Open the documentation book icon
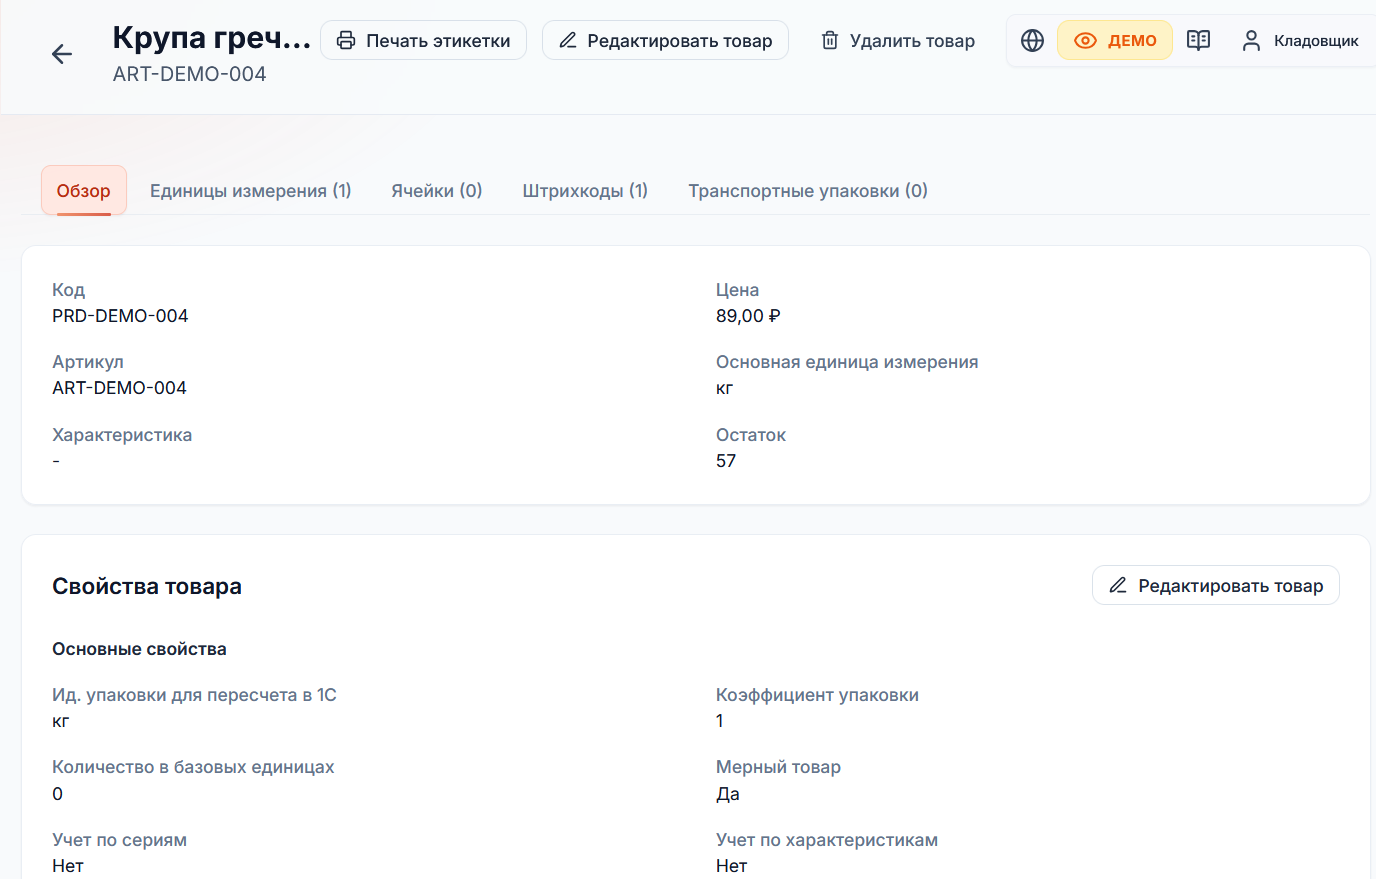The height and width of the screenshot is (879, 1376). 1198,40
